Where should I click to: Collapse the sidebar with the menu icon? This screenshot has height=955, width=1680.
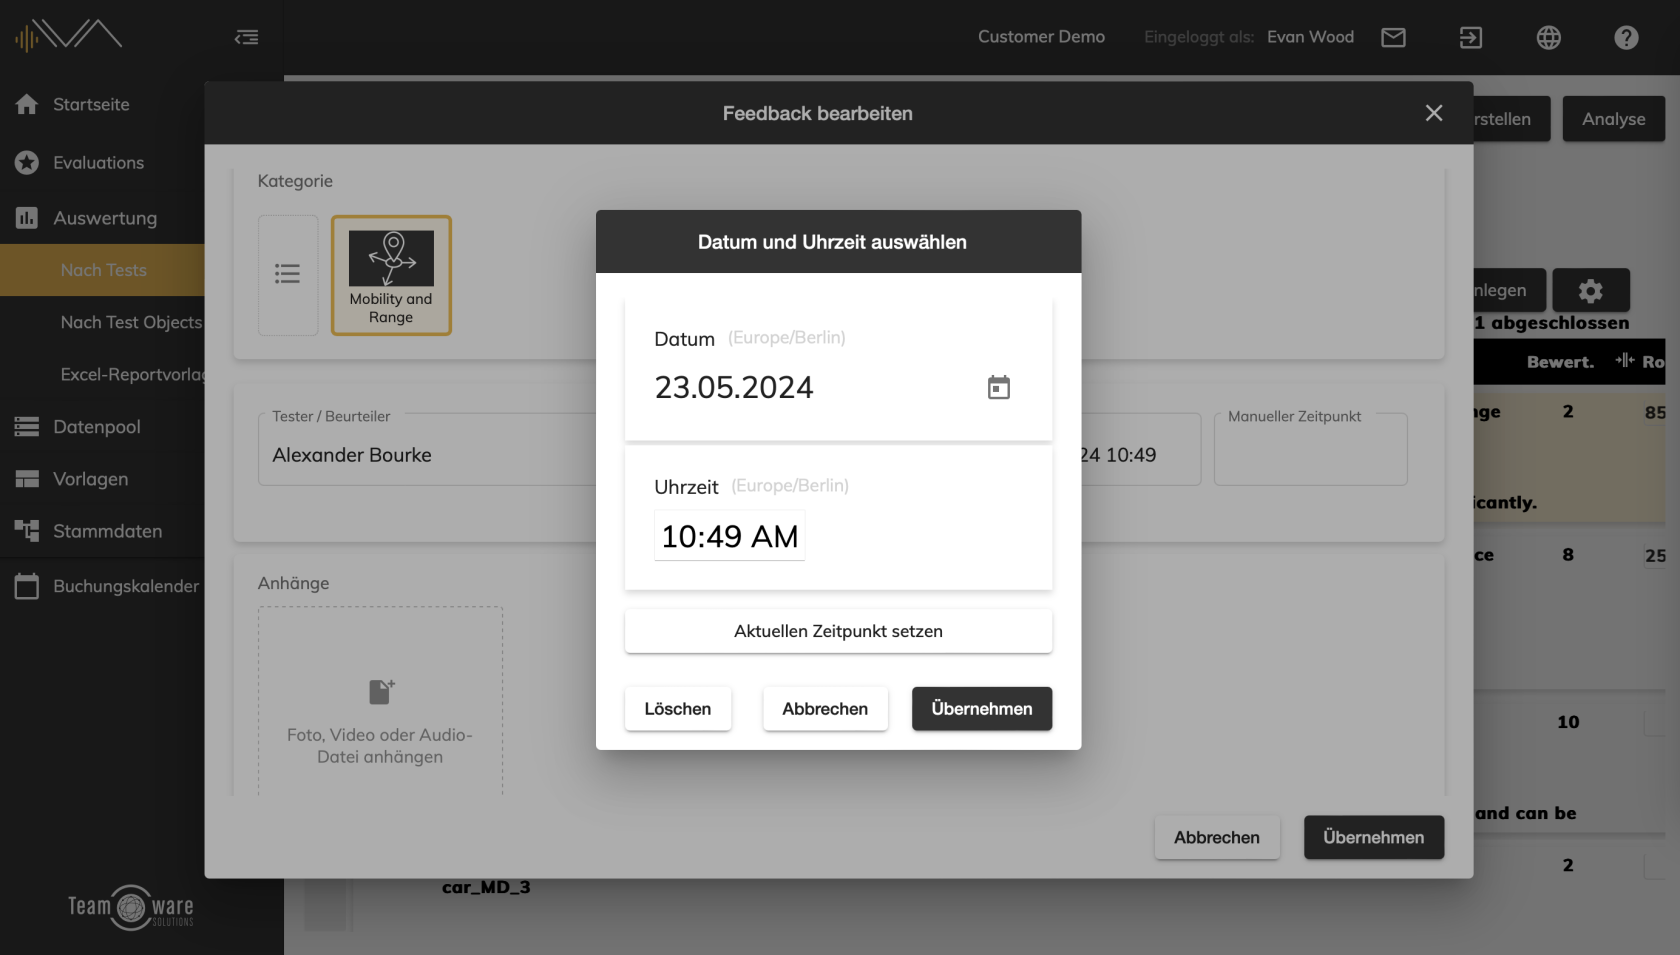point(246,37)
